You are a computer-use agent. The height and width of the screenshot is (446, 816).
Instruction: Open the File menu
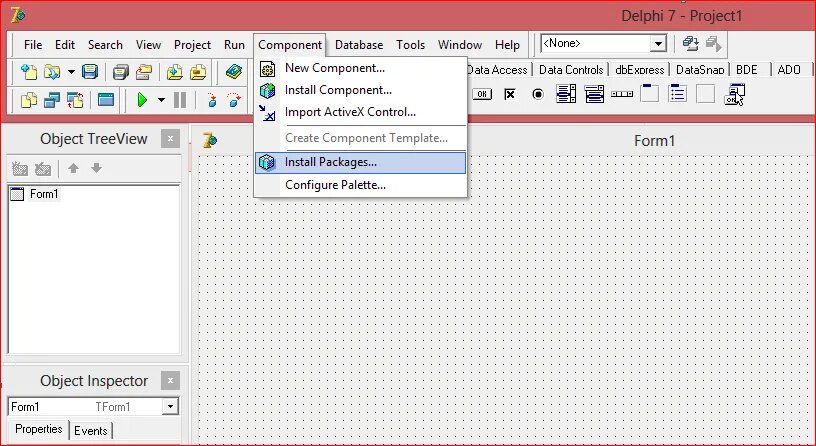33,45
